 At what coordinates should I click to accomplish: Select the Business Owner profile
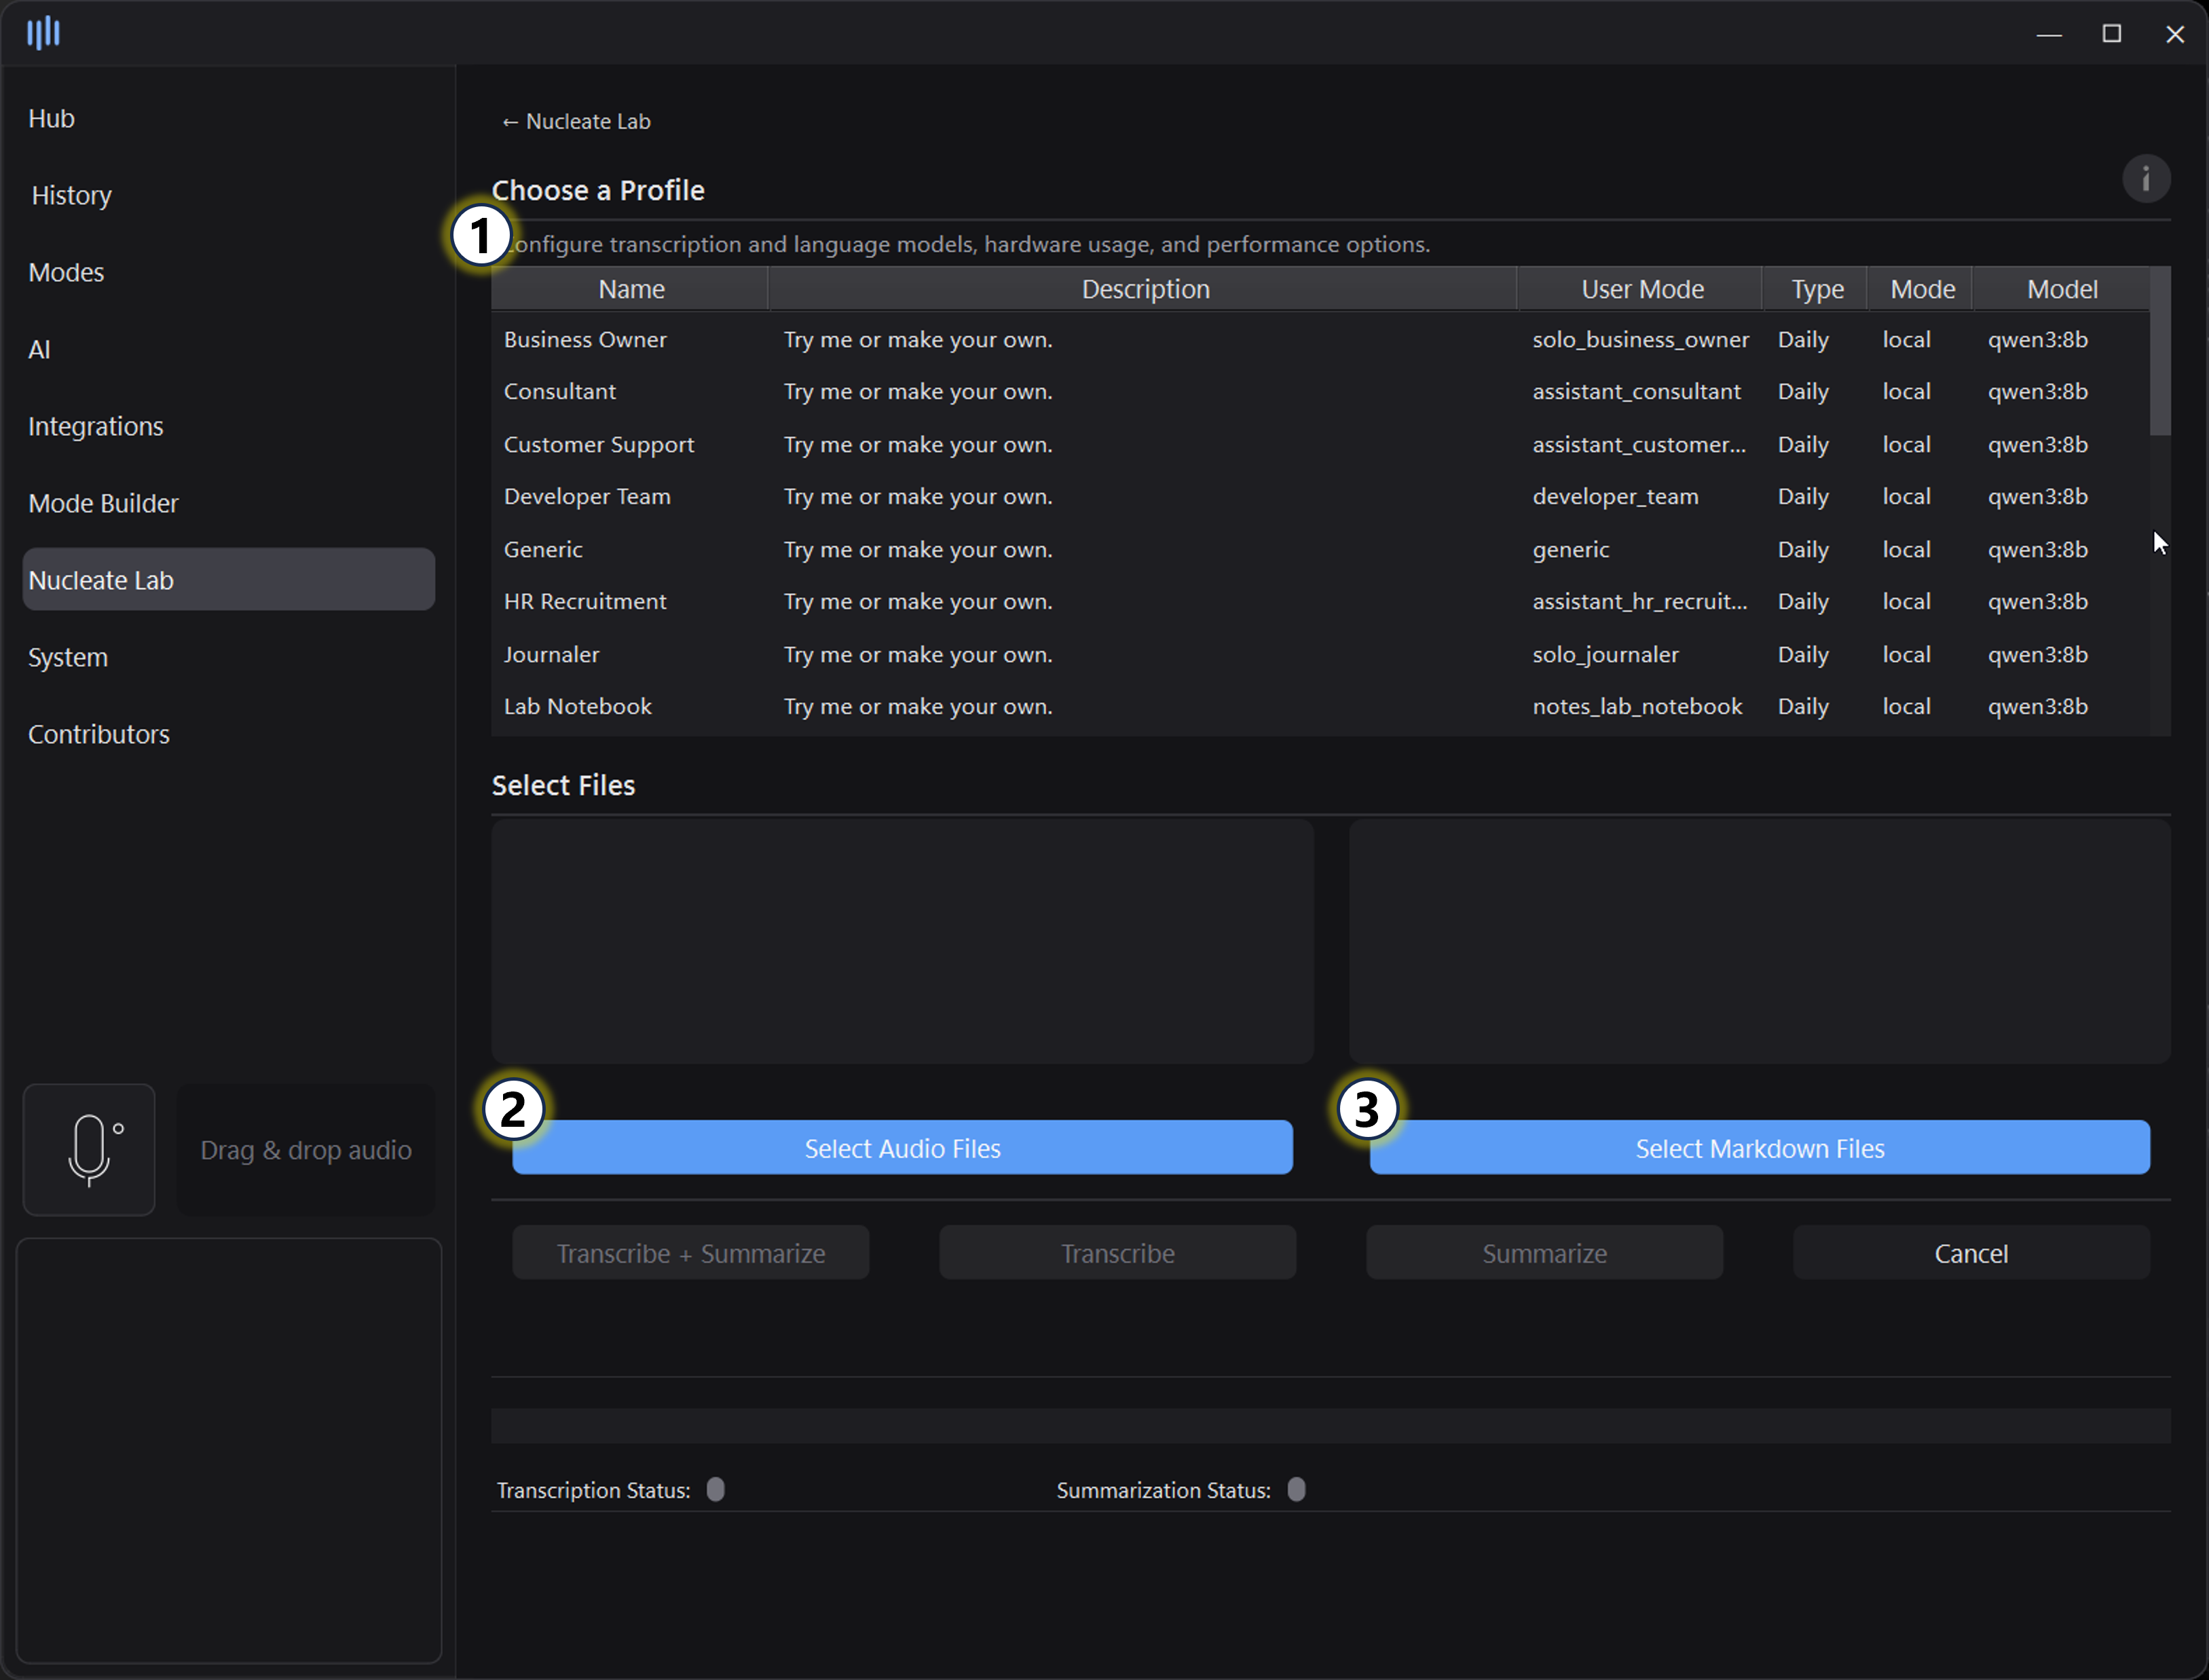click(1320, 340)
